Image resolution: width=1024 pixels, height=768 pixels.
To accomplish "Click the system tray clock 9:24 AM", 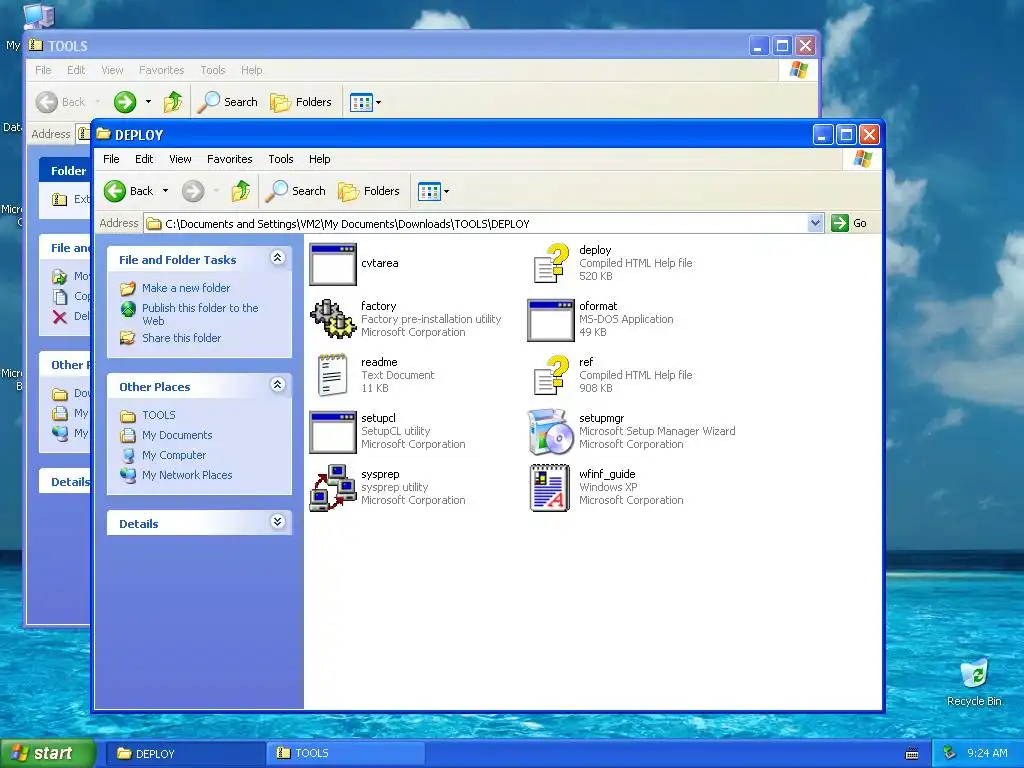I will (x=987, y=753).
